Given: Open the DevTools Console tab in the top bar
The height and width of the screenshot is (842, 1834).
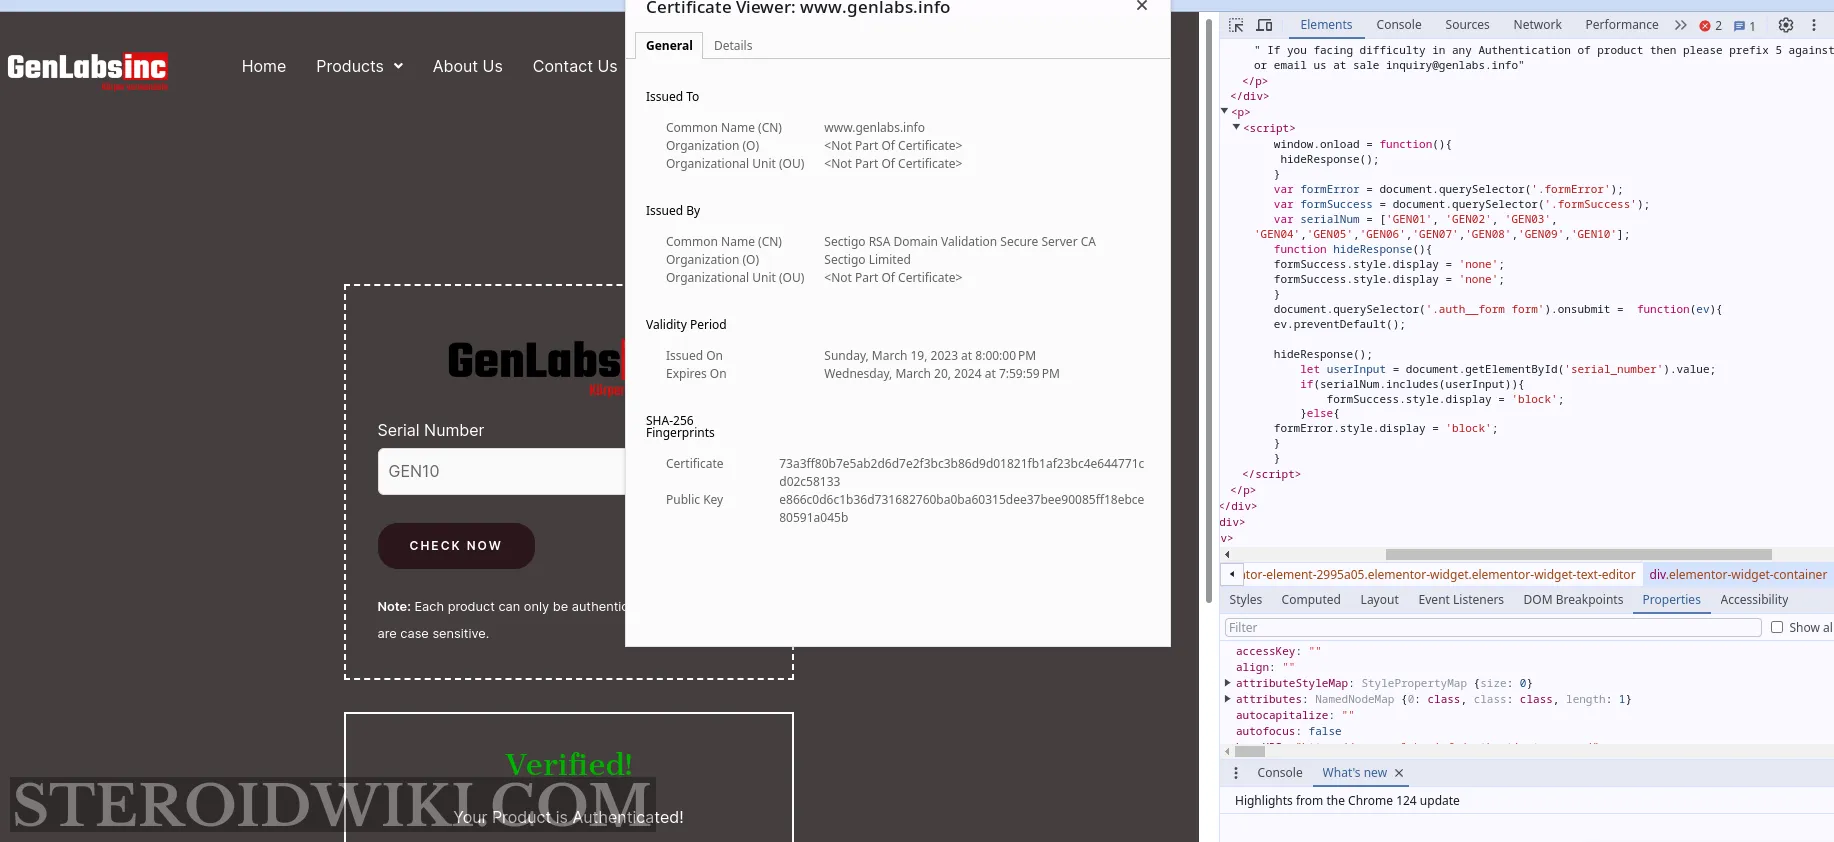Looking at the screenshot, I should [x=1398, y=25].
